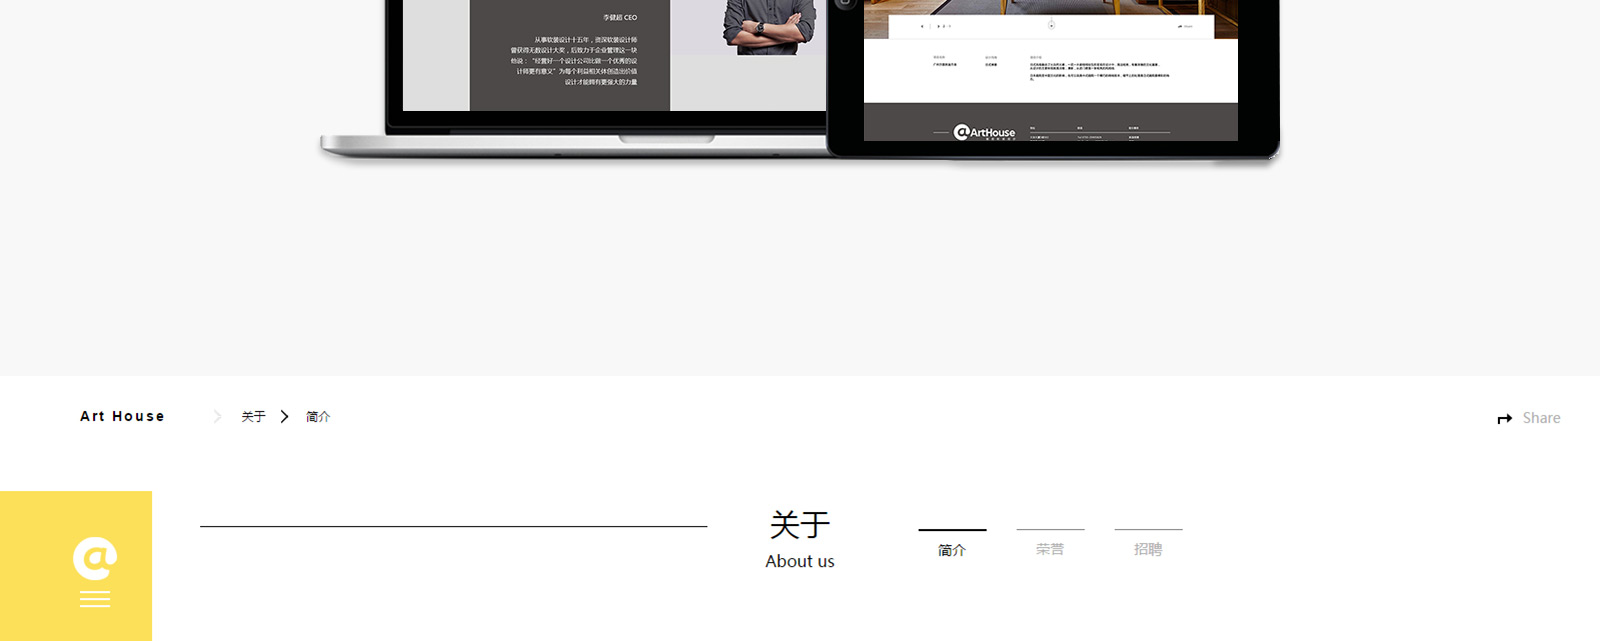1600x641 pixels.
Task: Click the 关于 breadcrumb link
Action: (x=253, y=417)
